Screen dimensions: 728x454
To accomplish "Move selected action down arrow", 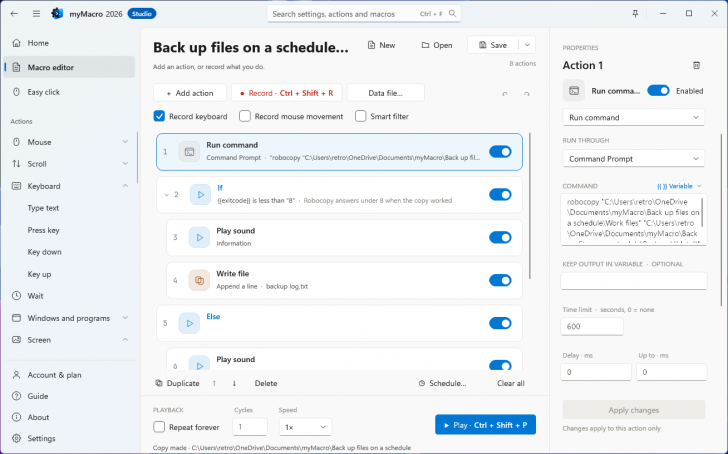I will [234, 383].
